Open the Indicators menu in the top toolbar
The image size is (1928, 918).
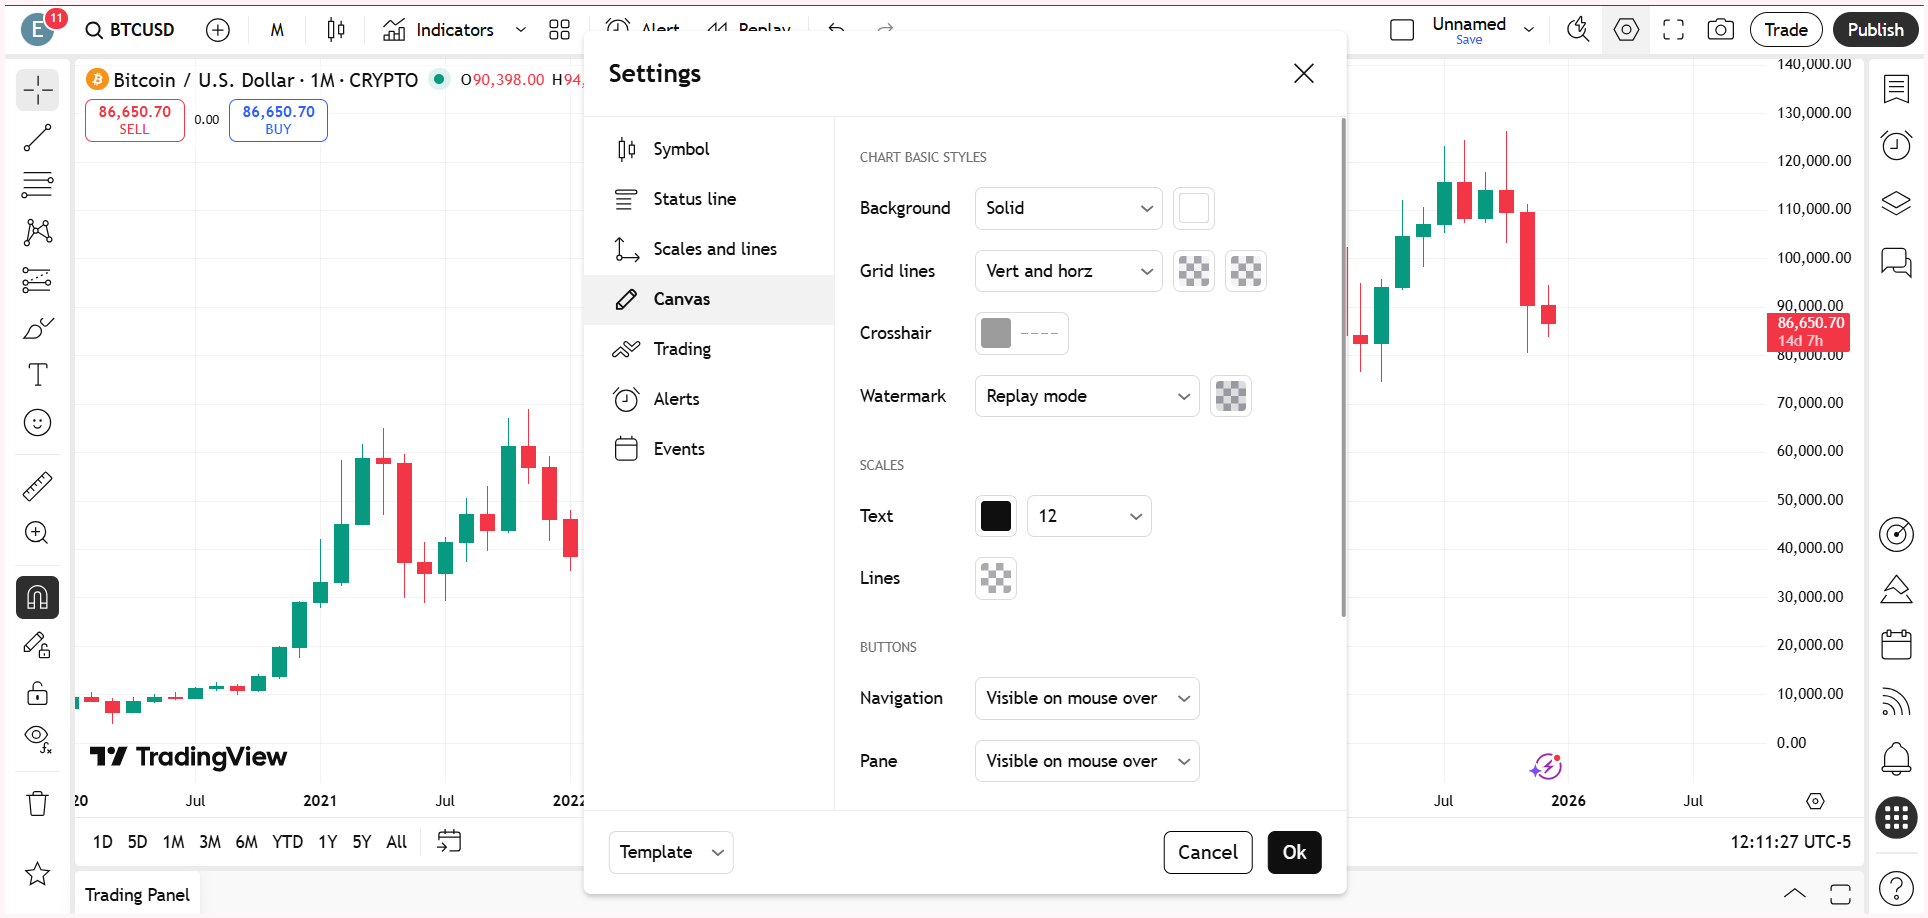[x=453, y=29]
